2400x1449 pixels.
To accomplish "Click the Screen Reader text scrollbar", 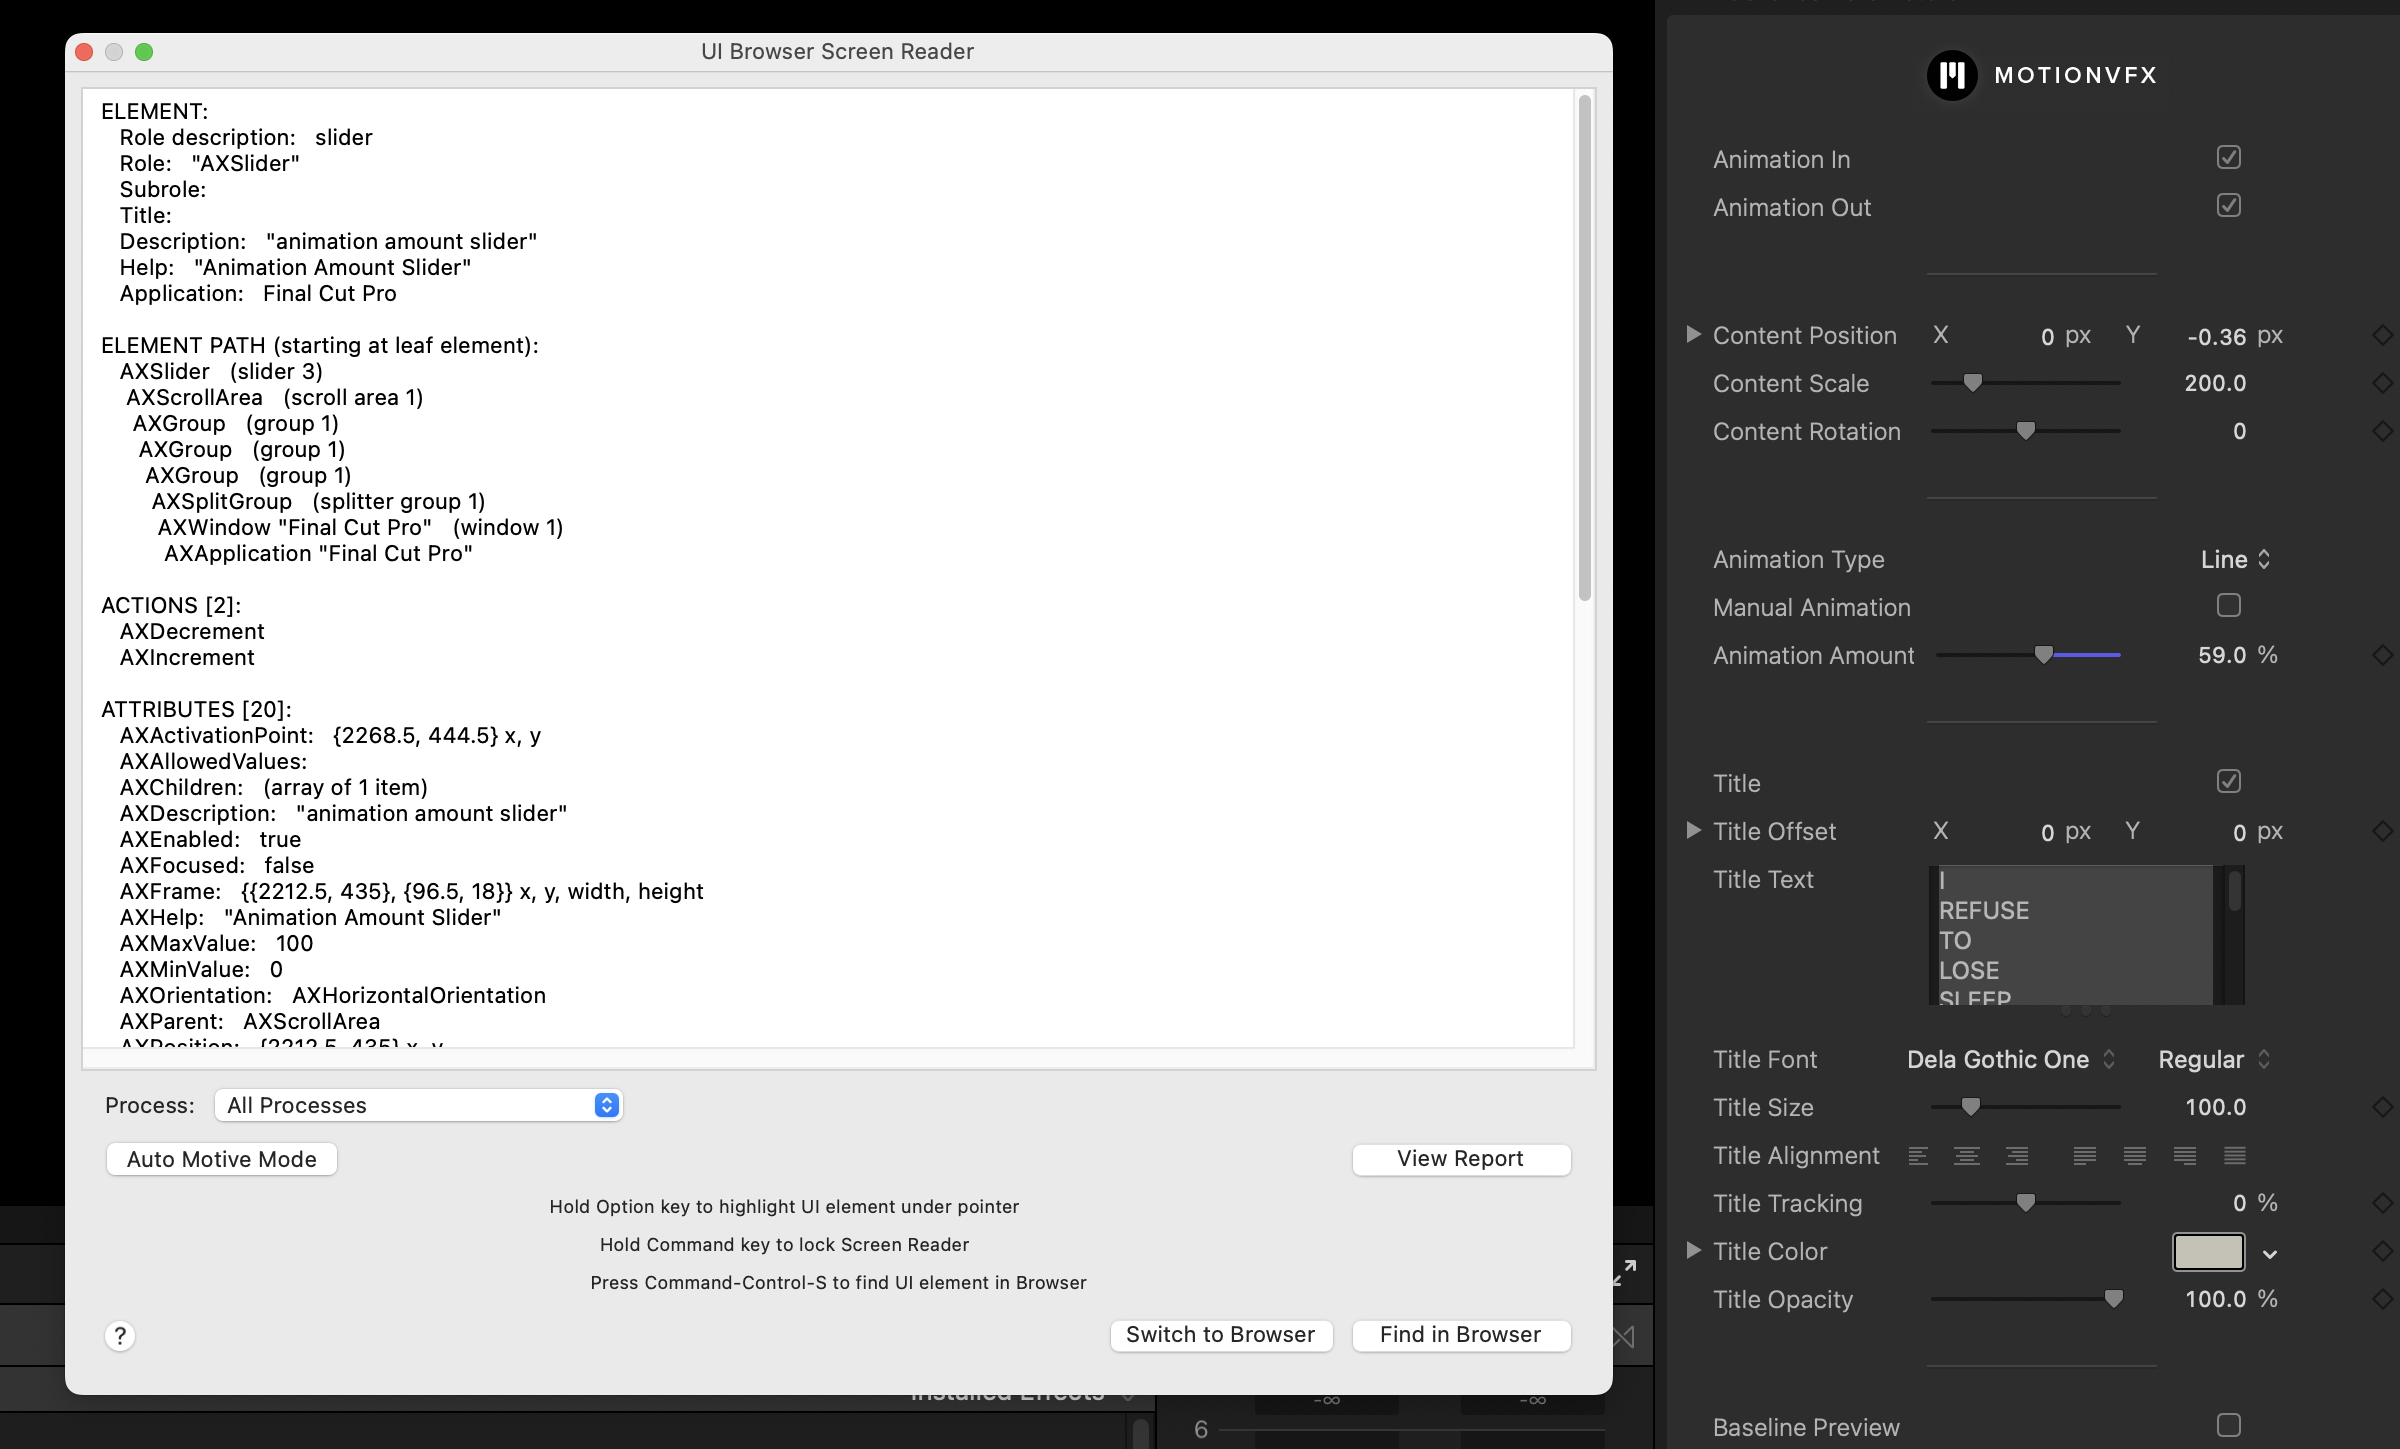I will pos(1584,348).
